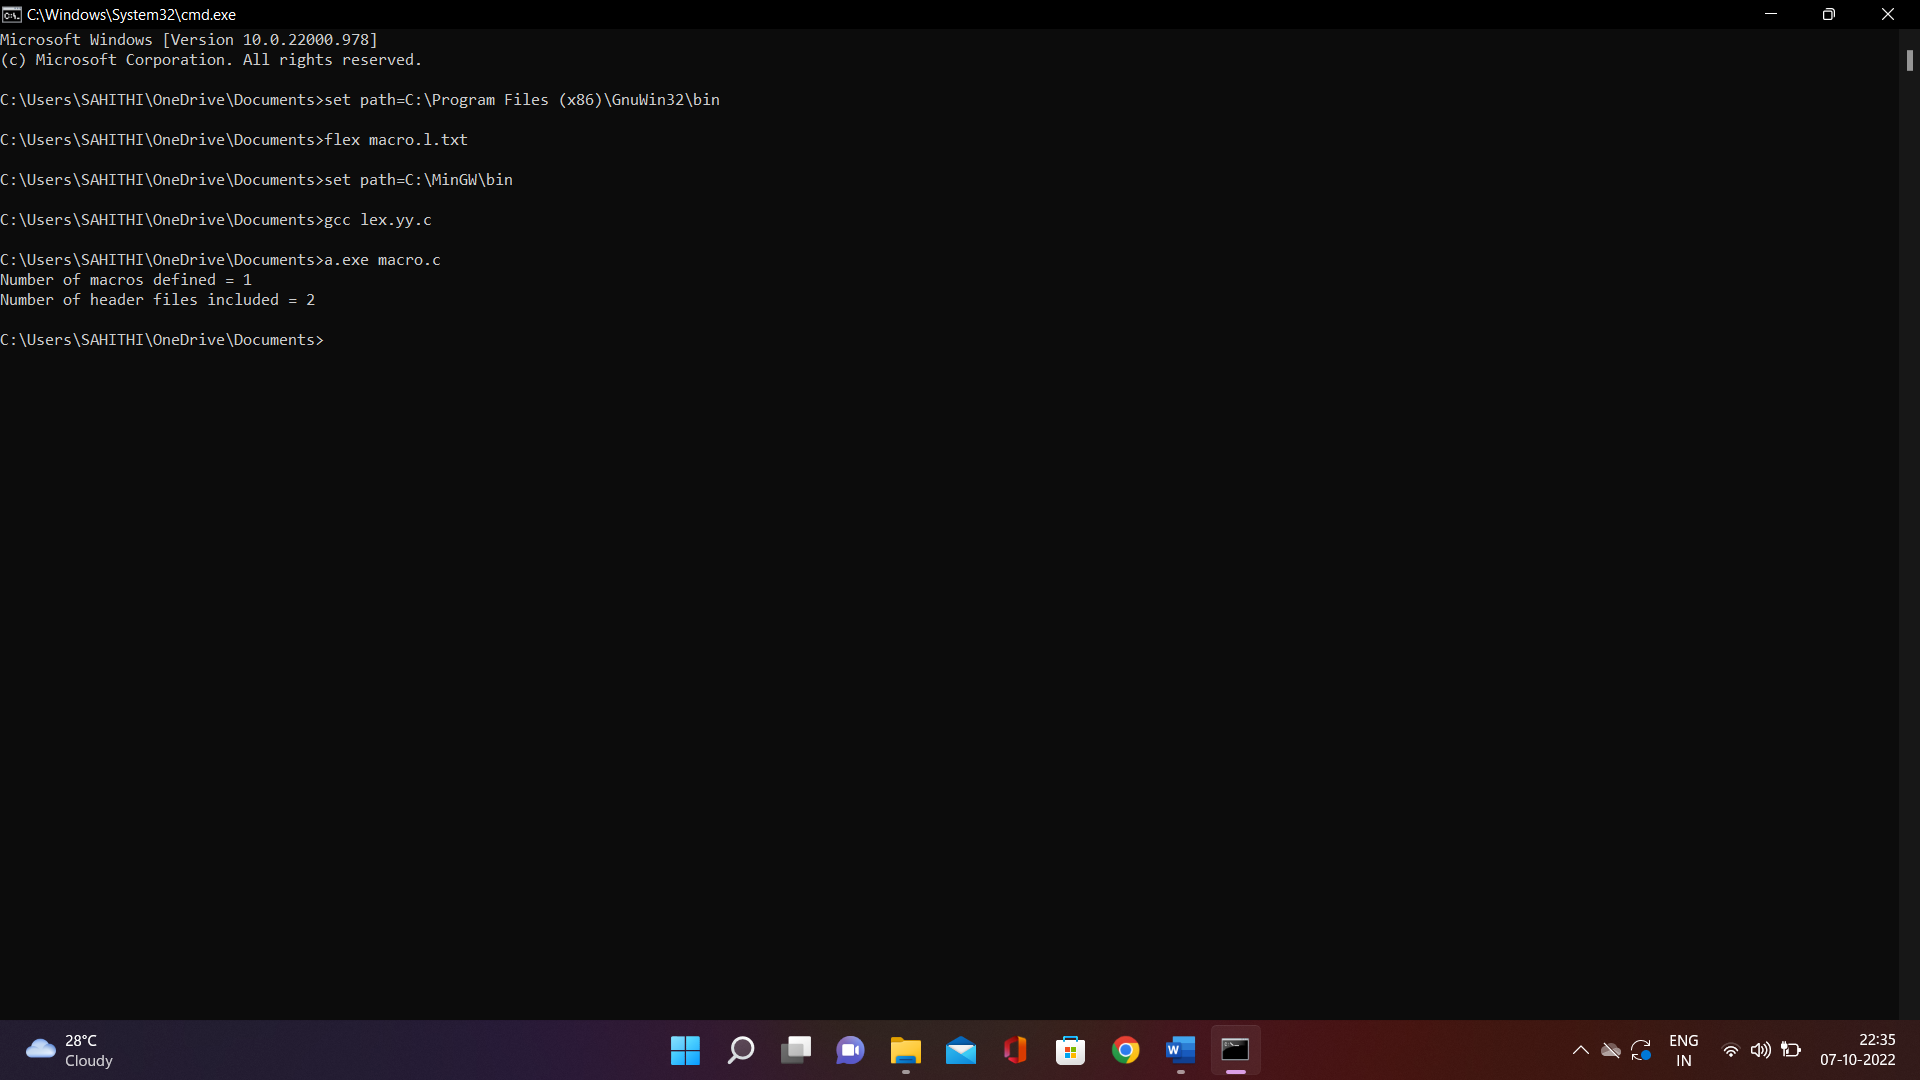Screen dimensions: 1920x1080
Task: Launch Google Chrome from taskbar
Action: (x=1126, y=1050)
